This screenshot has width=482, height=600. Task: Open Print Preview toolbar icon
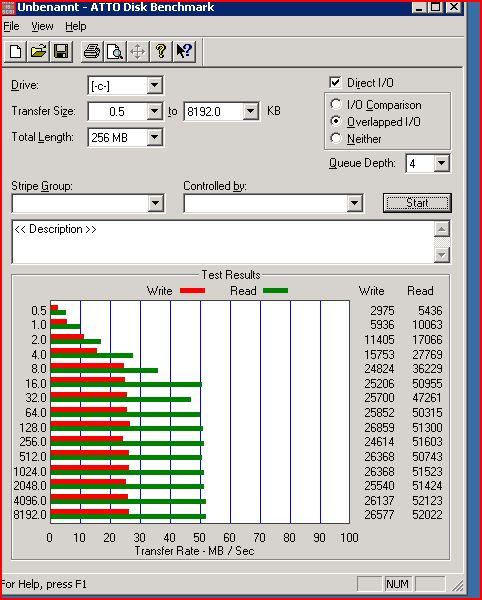115,51
